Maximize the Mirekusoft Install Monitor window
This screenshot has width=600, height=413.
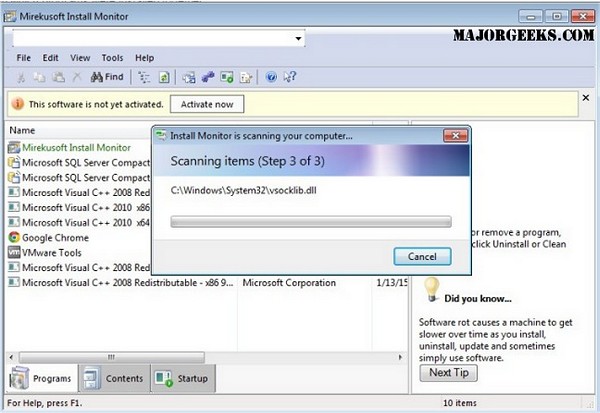[x=557, y=16]
